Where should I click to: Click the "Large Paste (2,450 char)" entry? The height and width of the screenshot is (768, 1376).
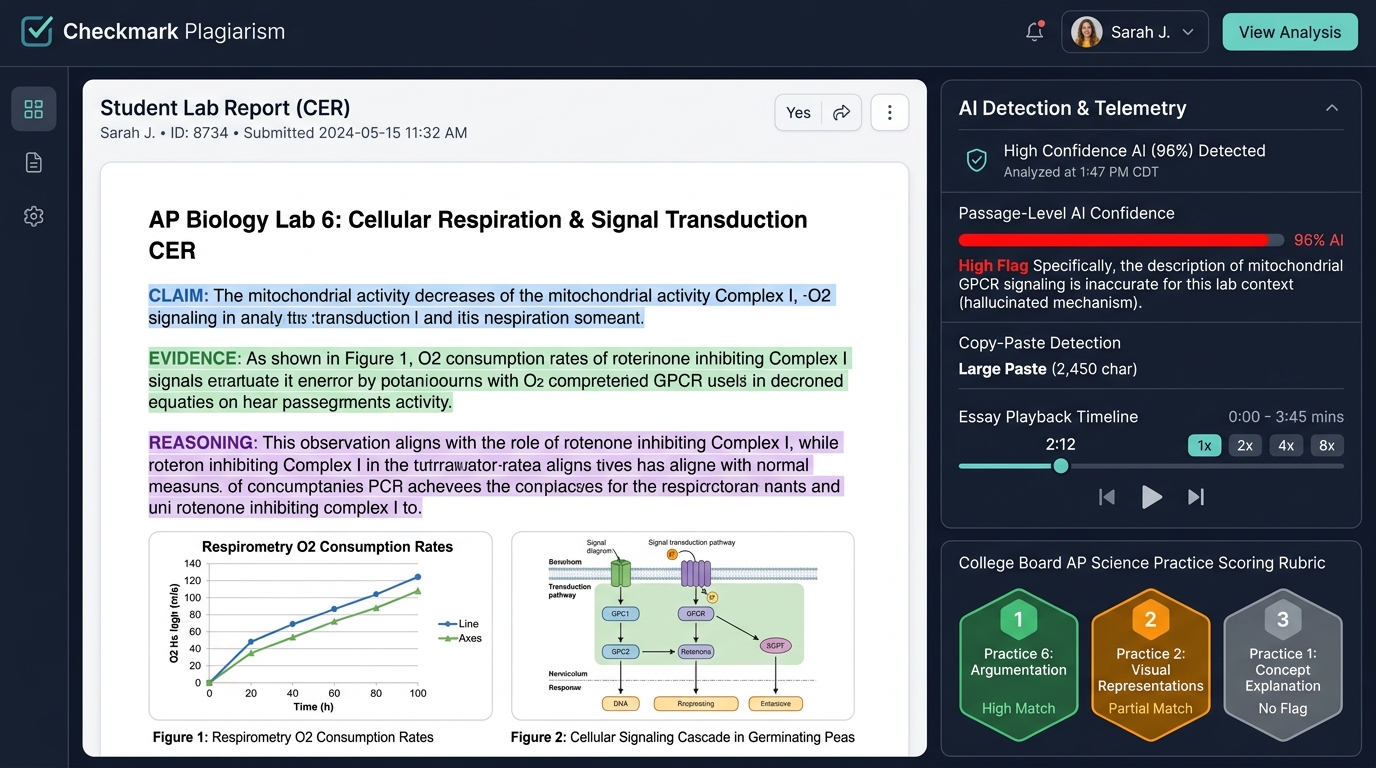(1048, 369)
